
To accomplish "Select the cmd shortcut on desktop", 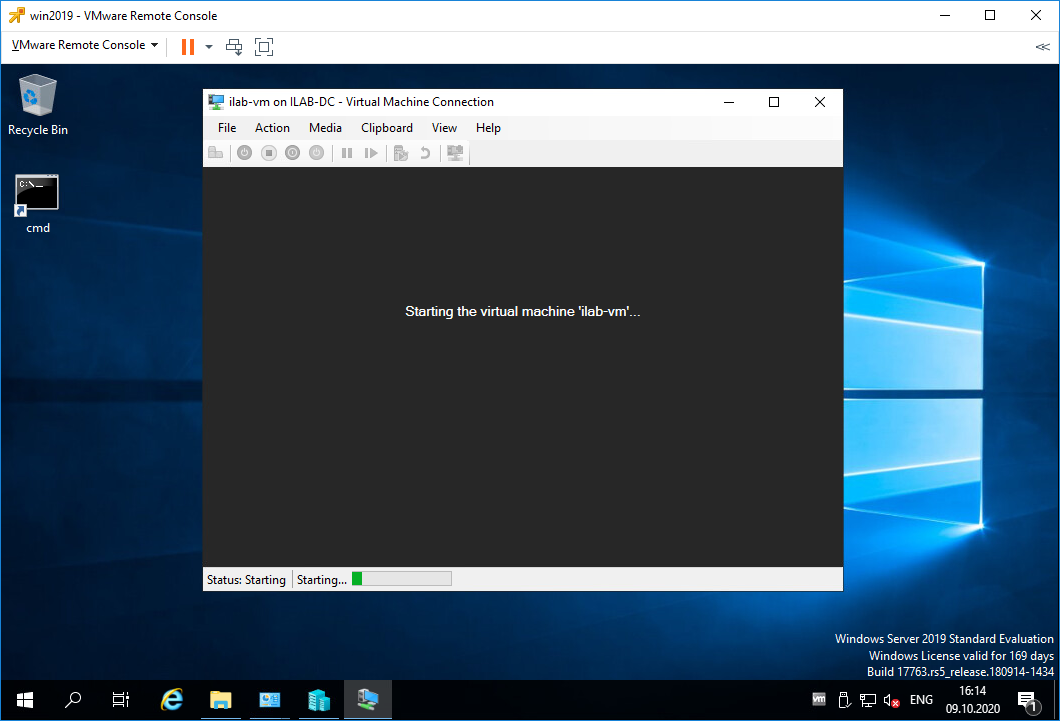I will [38, 204].
